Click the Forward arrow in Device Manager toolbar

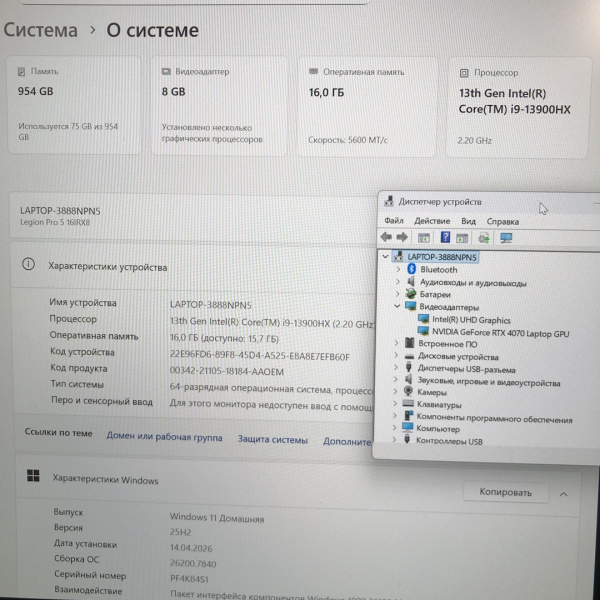coord(402,238)
